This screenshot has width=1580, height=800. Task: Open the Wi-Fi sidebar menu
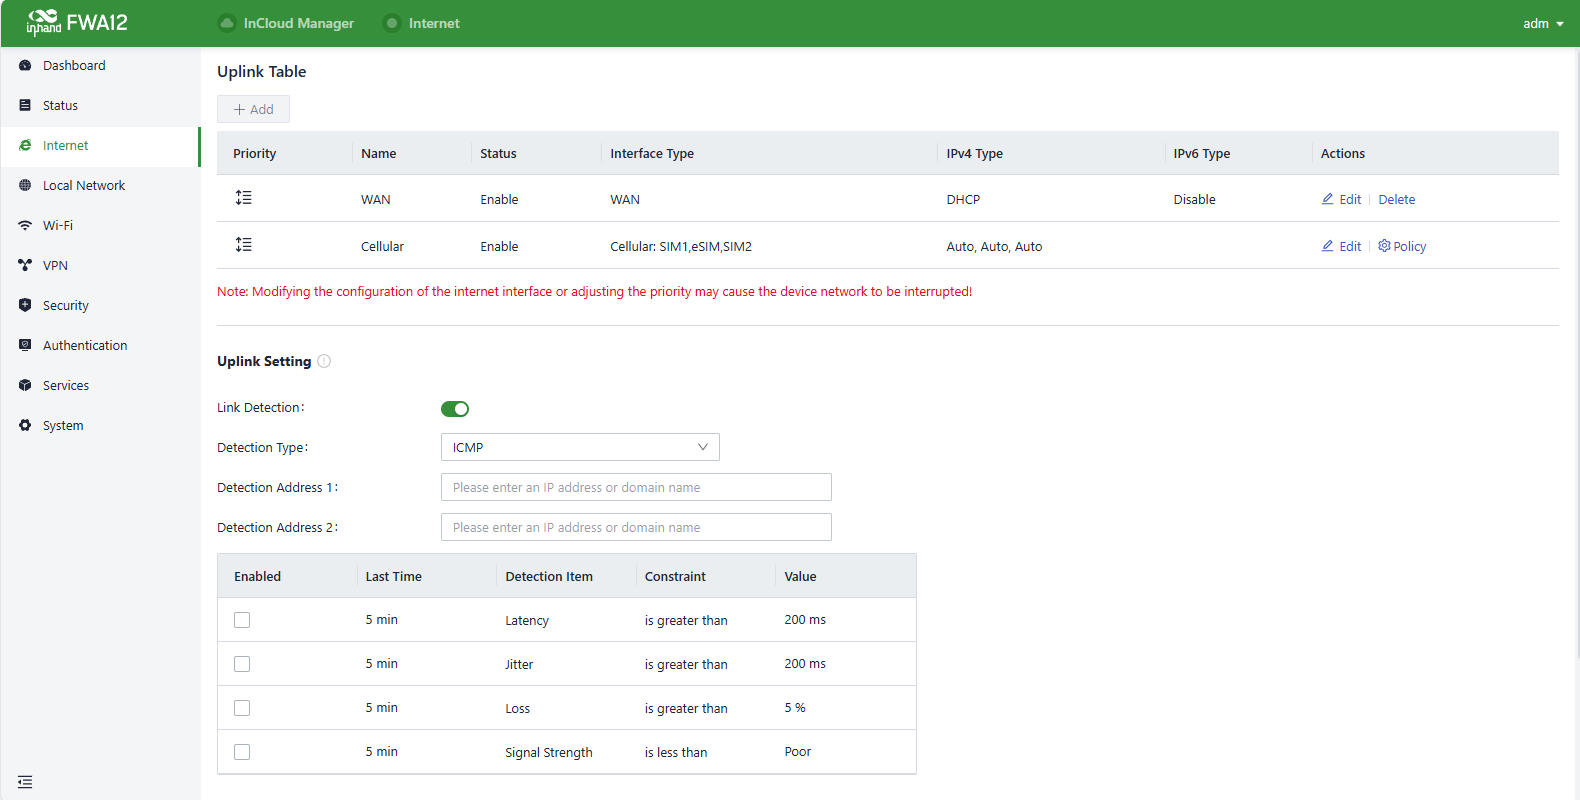tap(58, 225)
